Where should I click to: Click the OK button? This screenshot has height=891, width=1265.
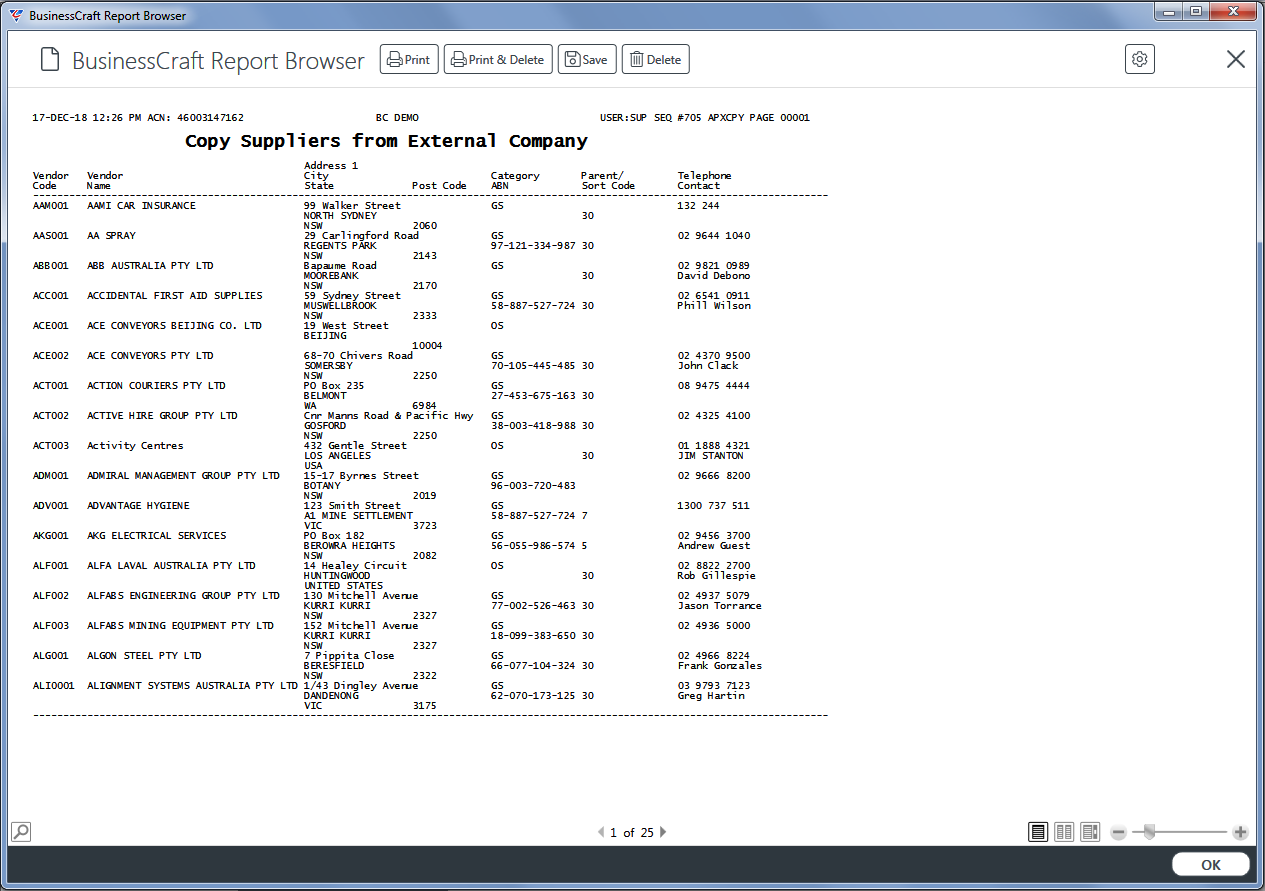click(x=1211, y=865)
